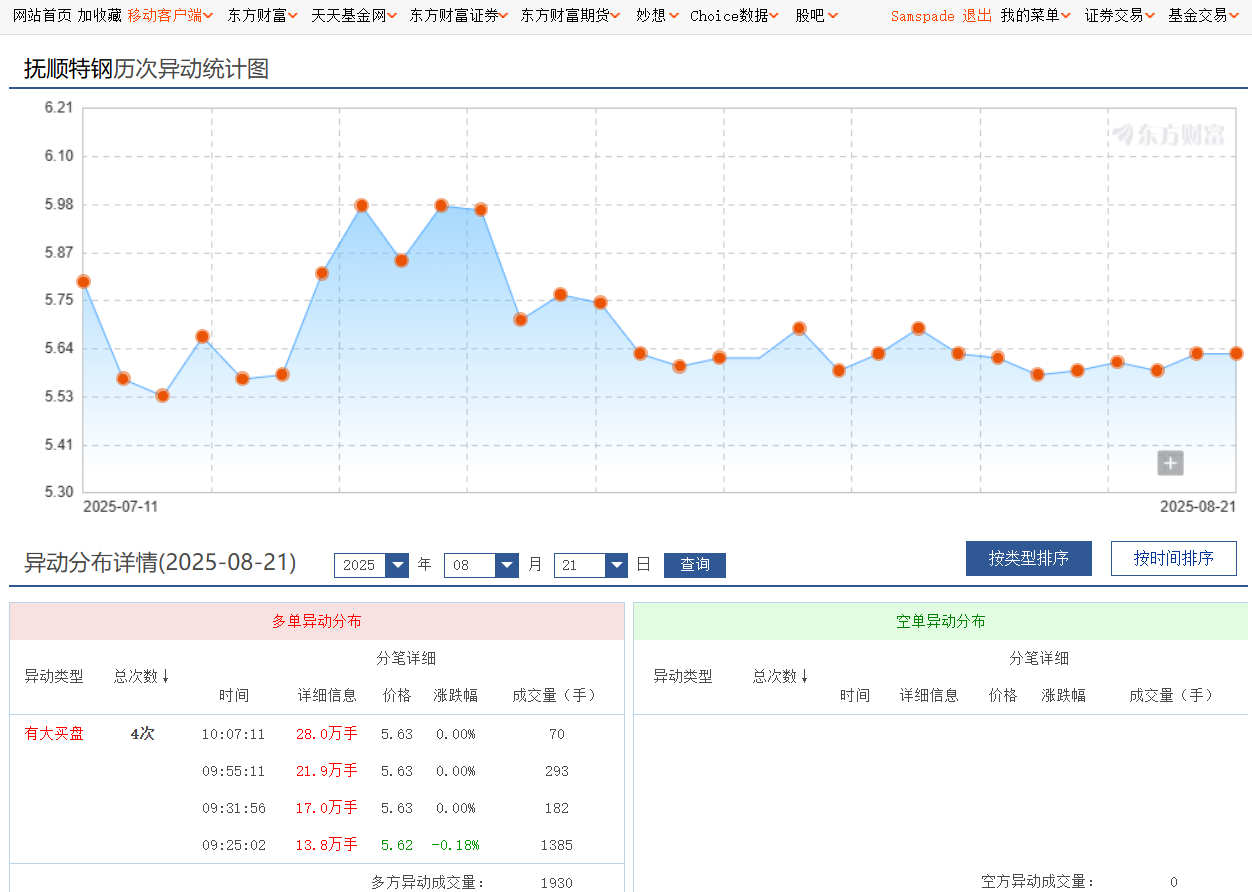Image resolution: width=1252 pixels, height=892 pixels.
Task: Click the 多单异动分布 header
Action: pos(317,621)
